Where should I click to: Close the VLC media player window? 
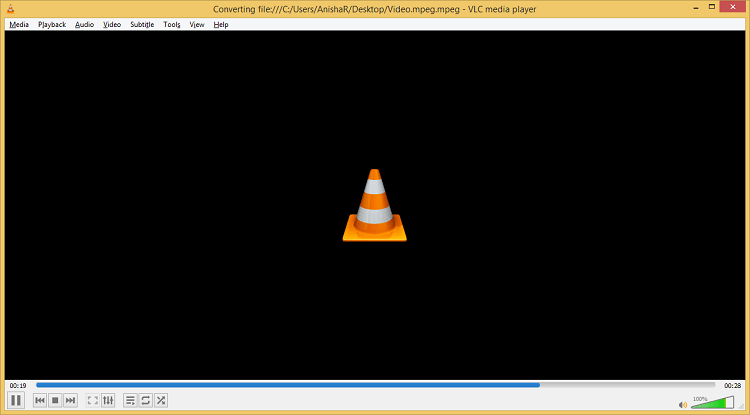point(734,7)
